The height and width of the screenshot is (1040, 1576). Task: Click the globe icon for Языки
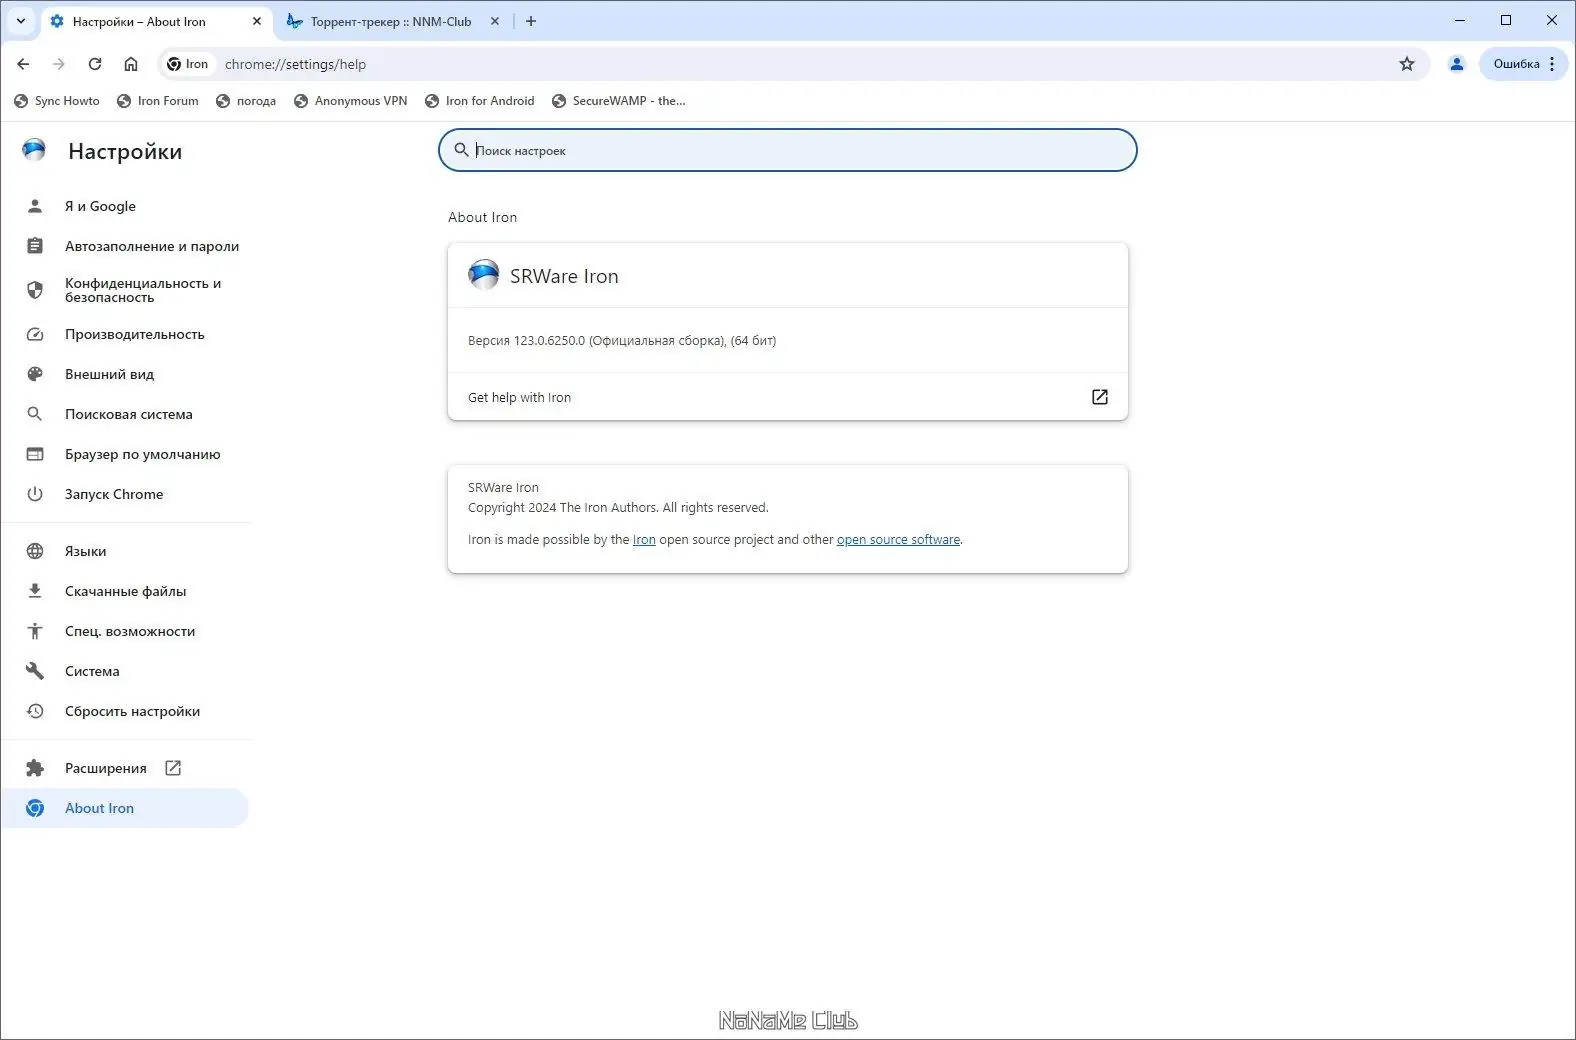pos(35,551)
